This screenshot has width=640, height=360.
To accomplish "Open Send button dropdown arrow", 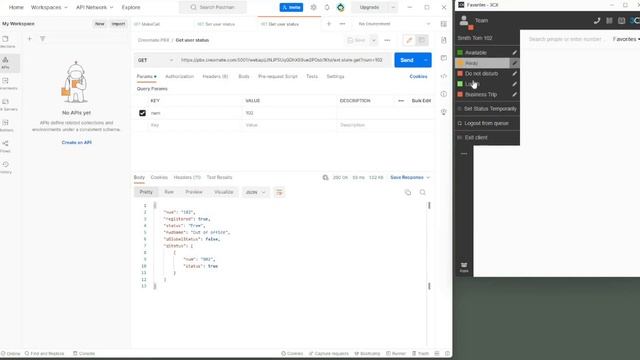I will [426, 60].
